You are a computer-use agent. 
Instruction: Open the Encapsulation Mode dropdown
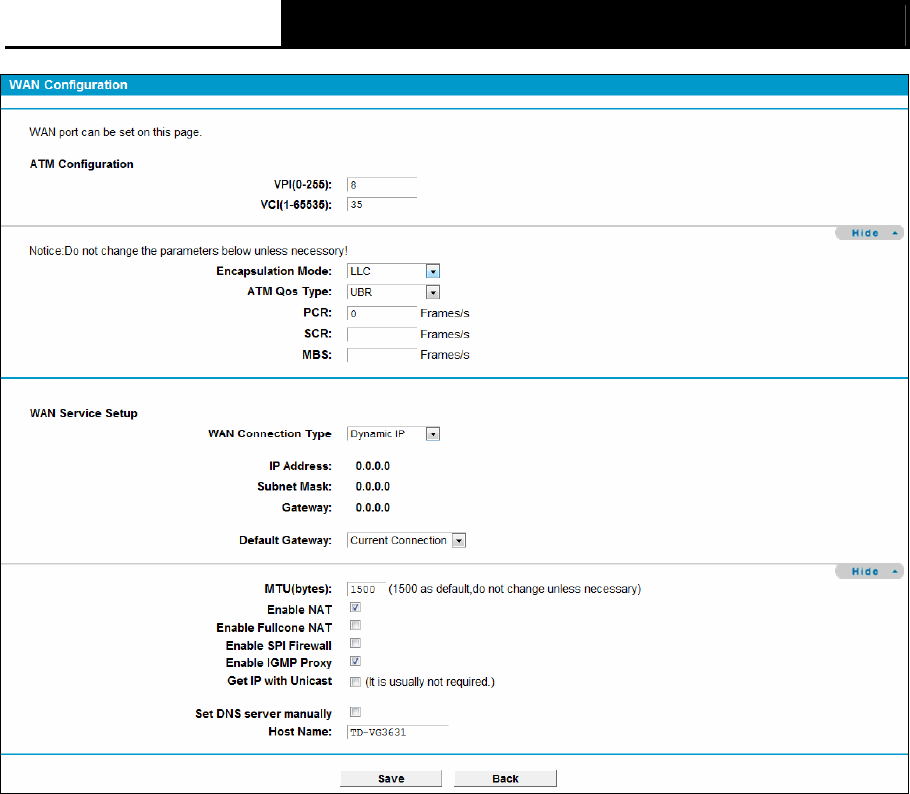coord(393,271)
